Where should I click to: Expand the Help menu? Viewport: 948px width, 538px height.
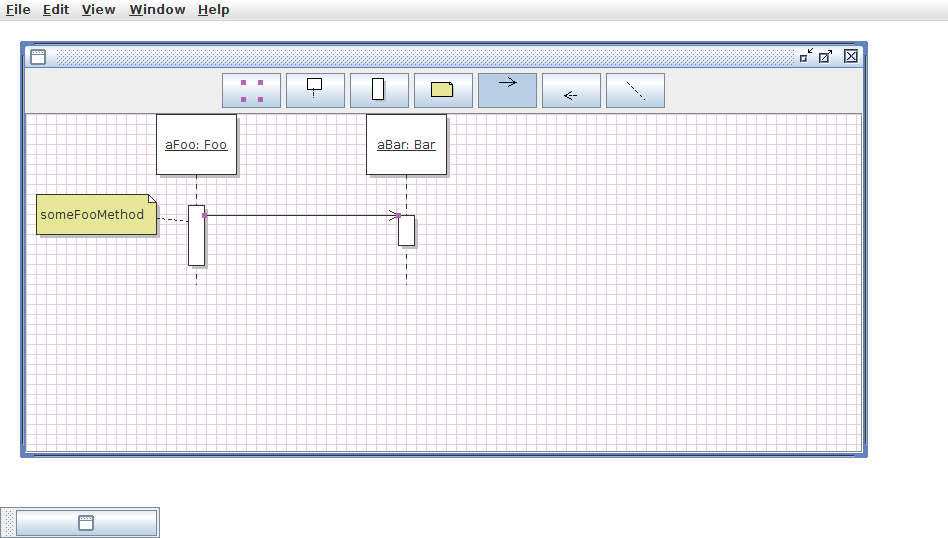pyautogui.click(x=213, y=10)
